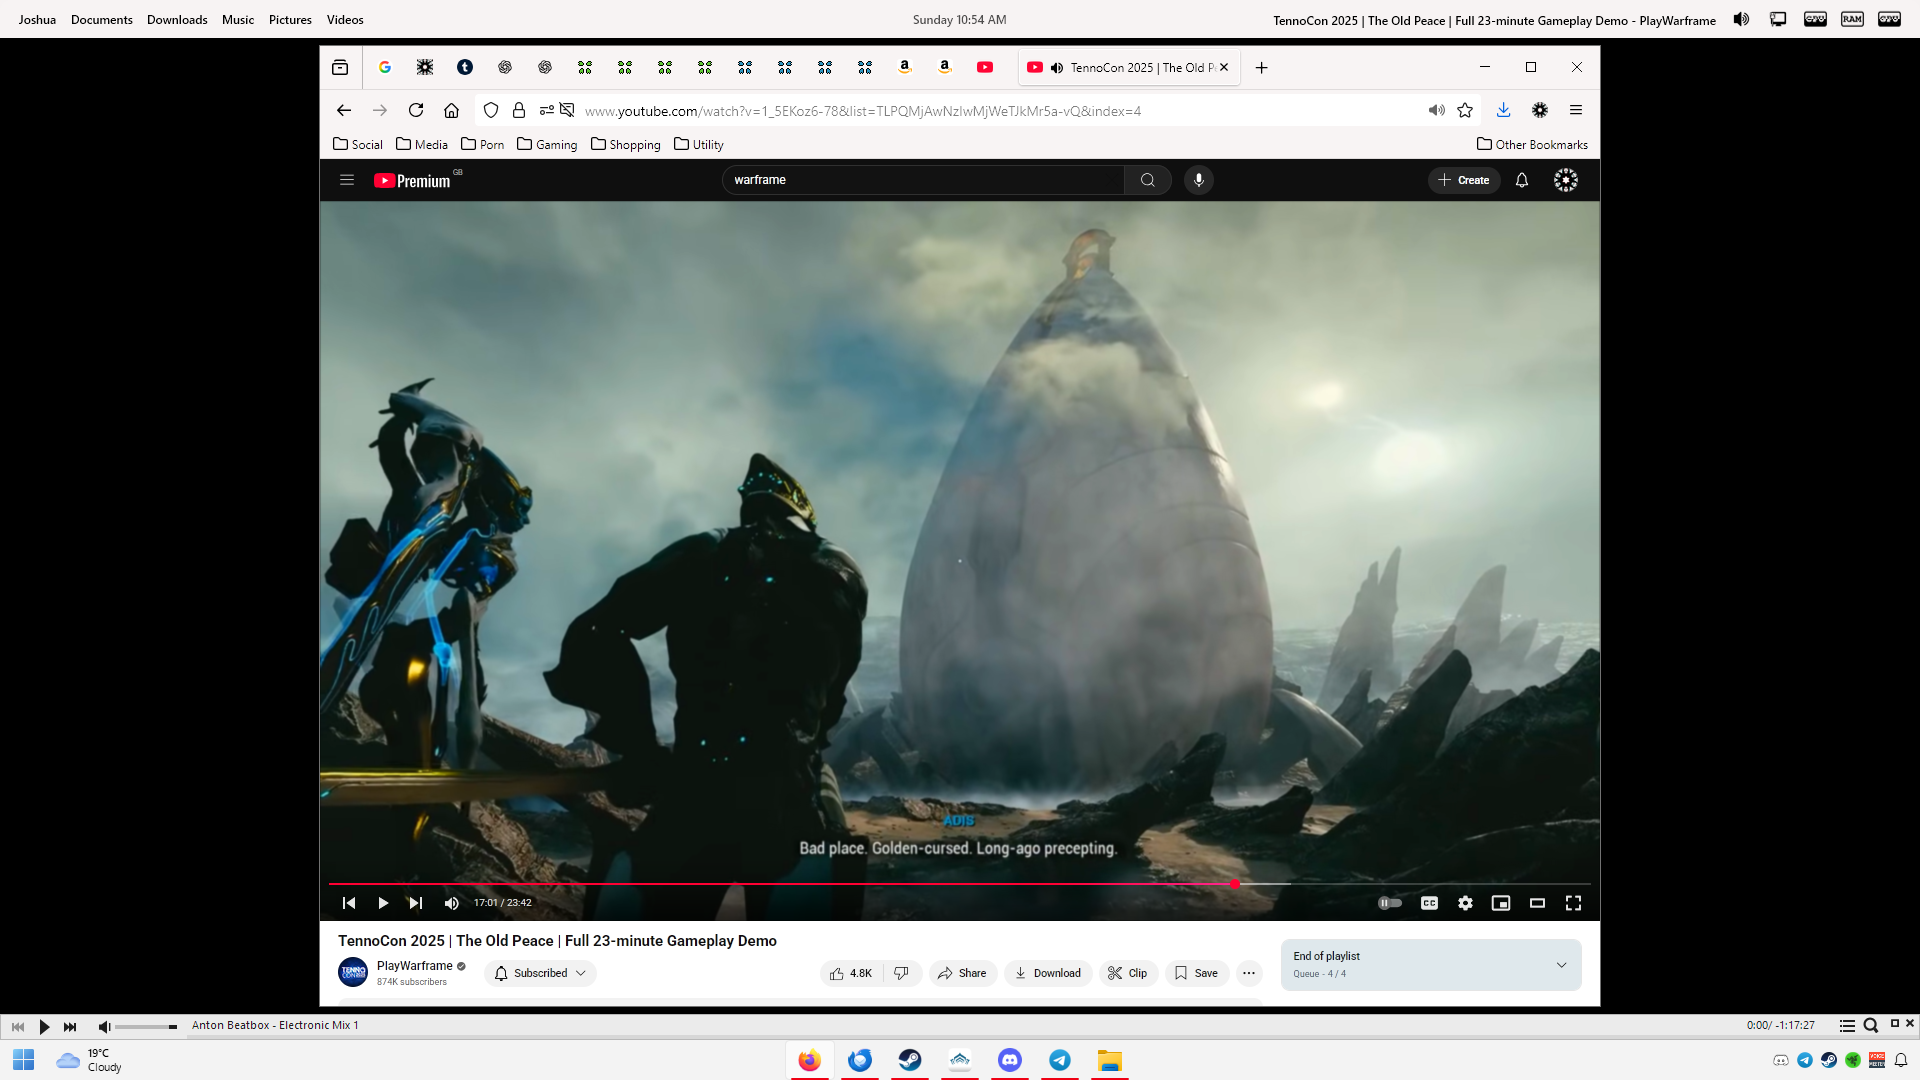Download the video
Screen dimensions: 1920x1080
(x=1048, y=973)
